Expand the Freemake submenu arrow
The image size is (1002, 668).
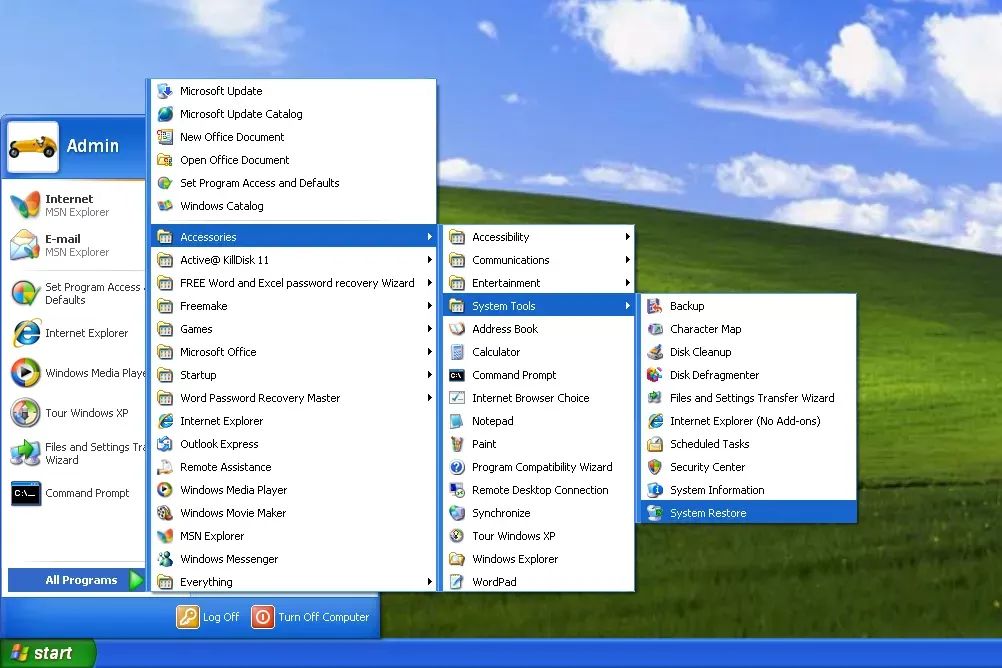(x=429, y=306)
